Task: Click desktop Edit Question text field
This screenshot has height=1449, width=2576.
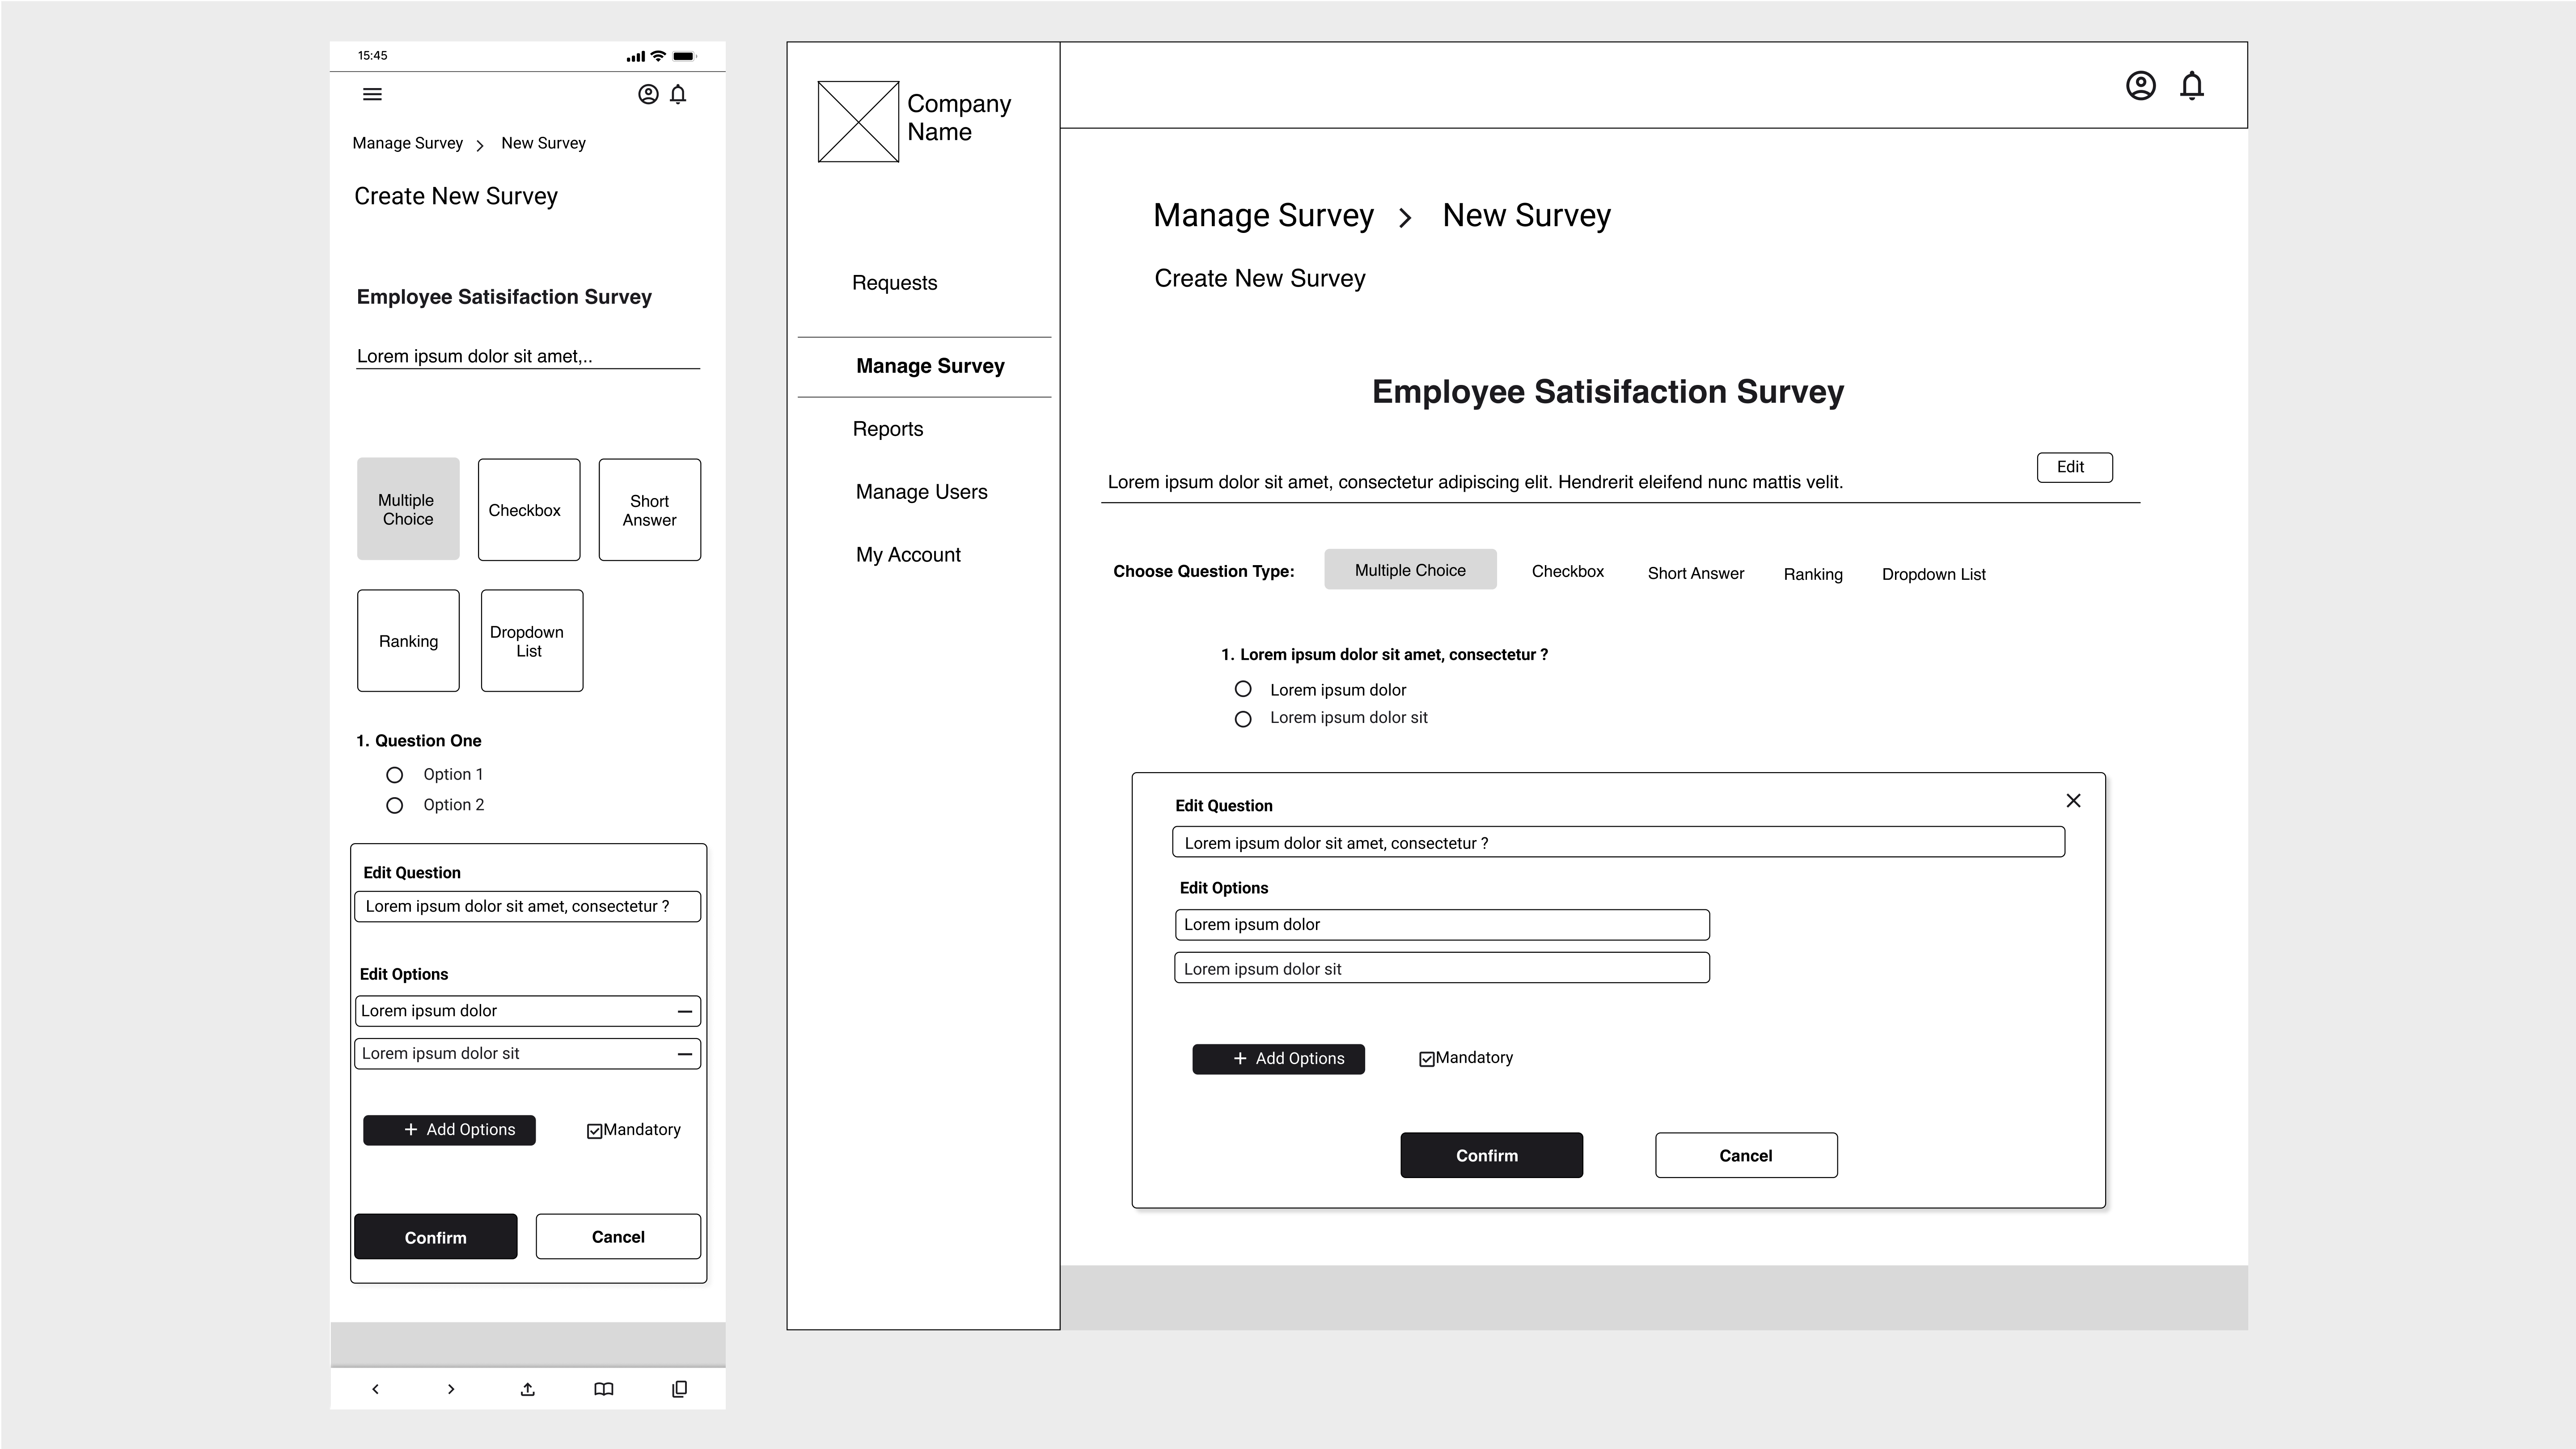Action: point(1618,842)
